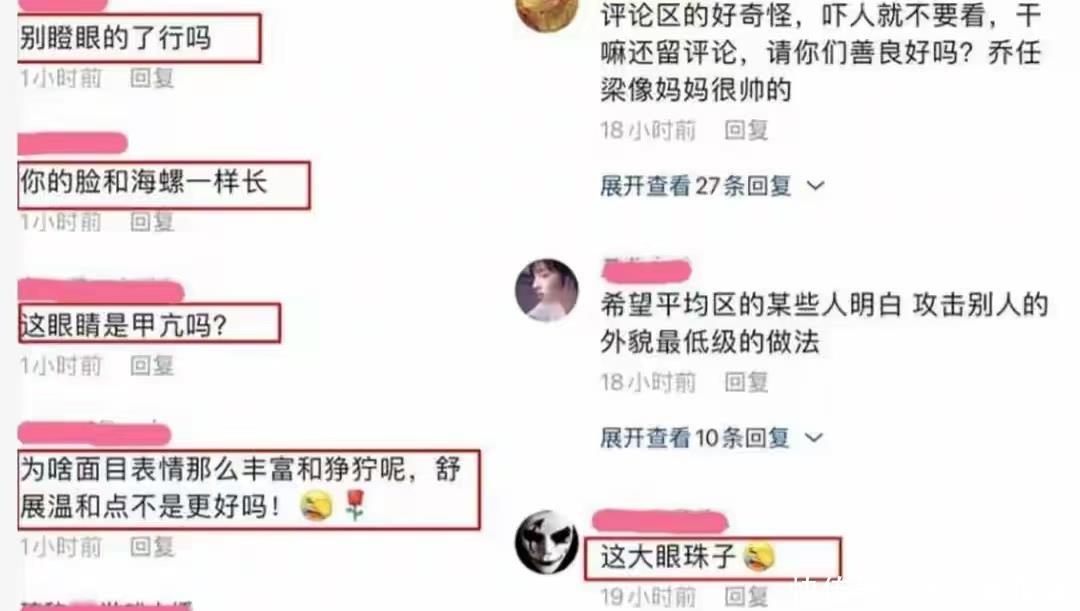Reply to the comment 这大眼珠子
Viewport: 1080px width, 611px height.
click(746, 596)
